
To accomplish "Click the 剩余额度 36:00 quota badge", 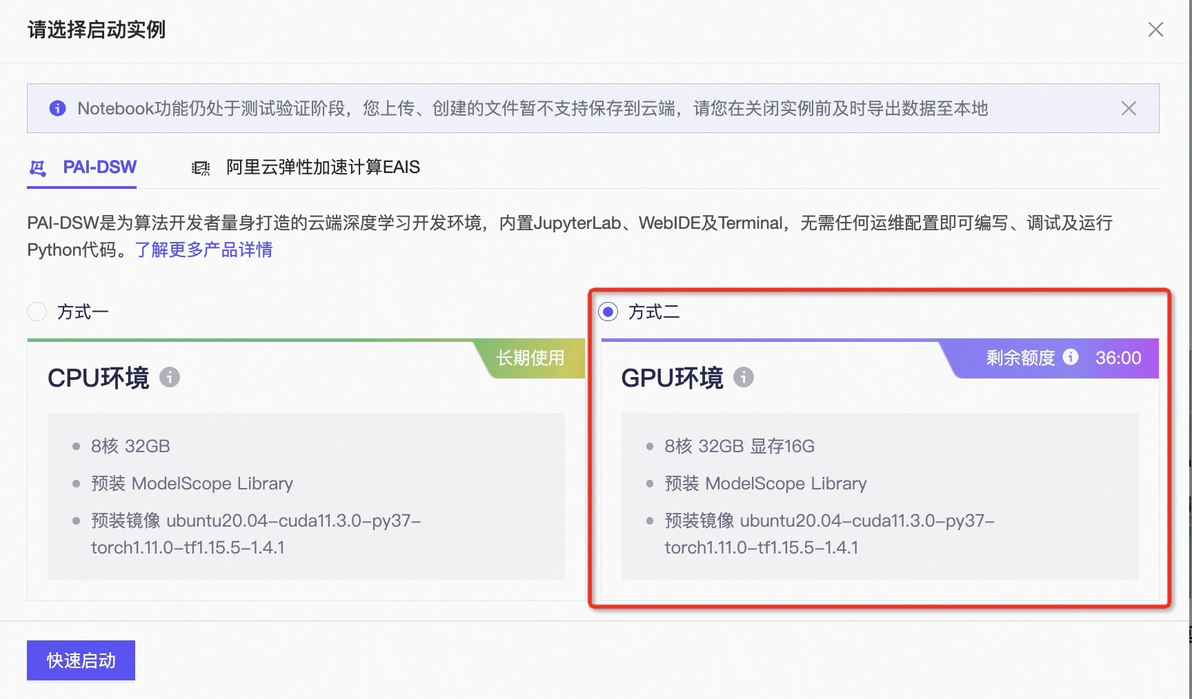I will click(1053, 357).
